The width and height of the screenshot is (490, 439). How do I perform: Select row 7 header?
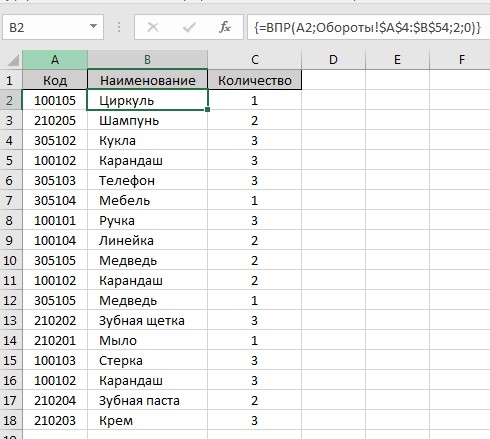pos(11,200)
